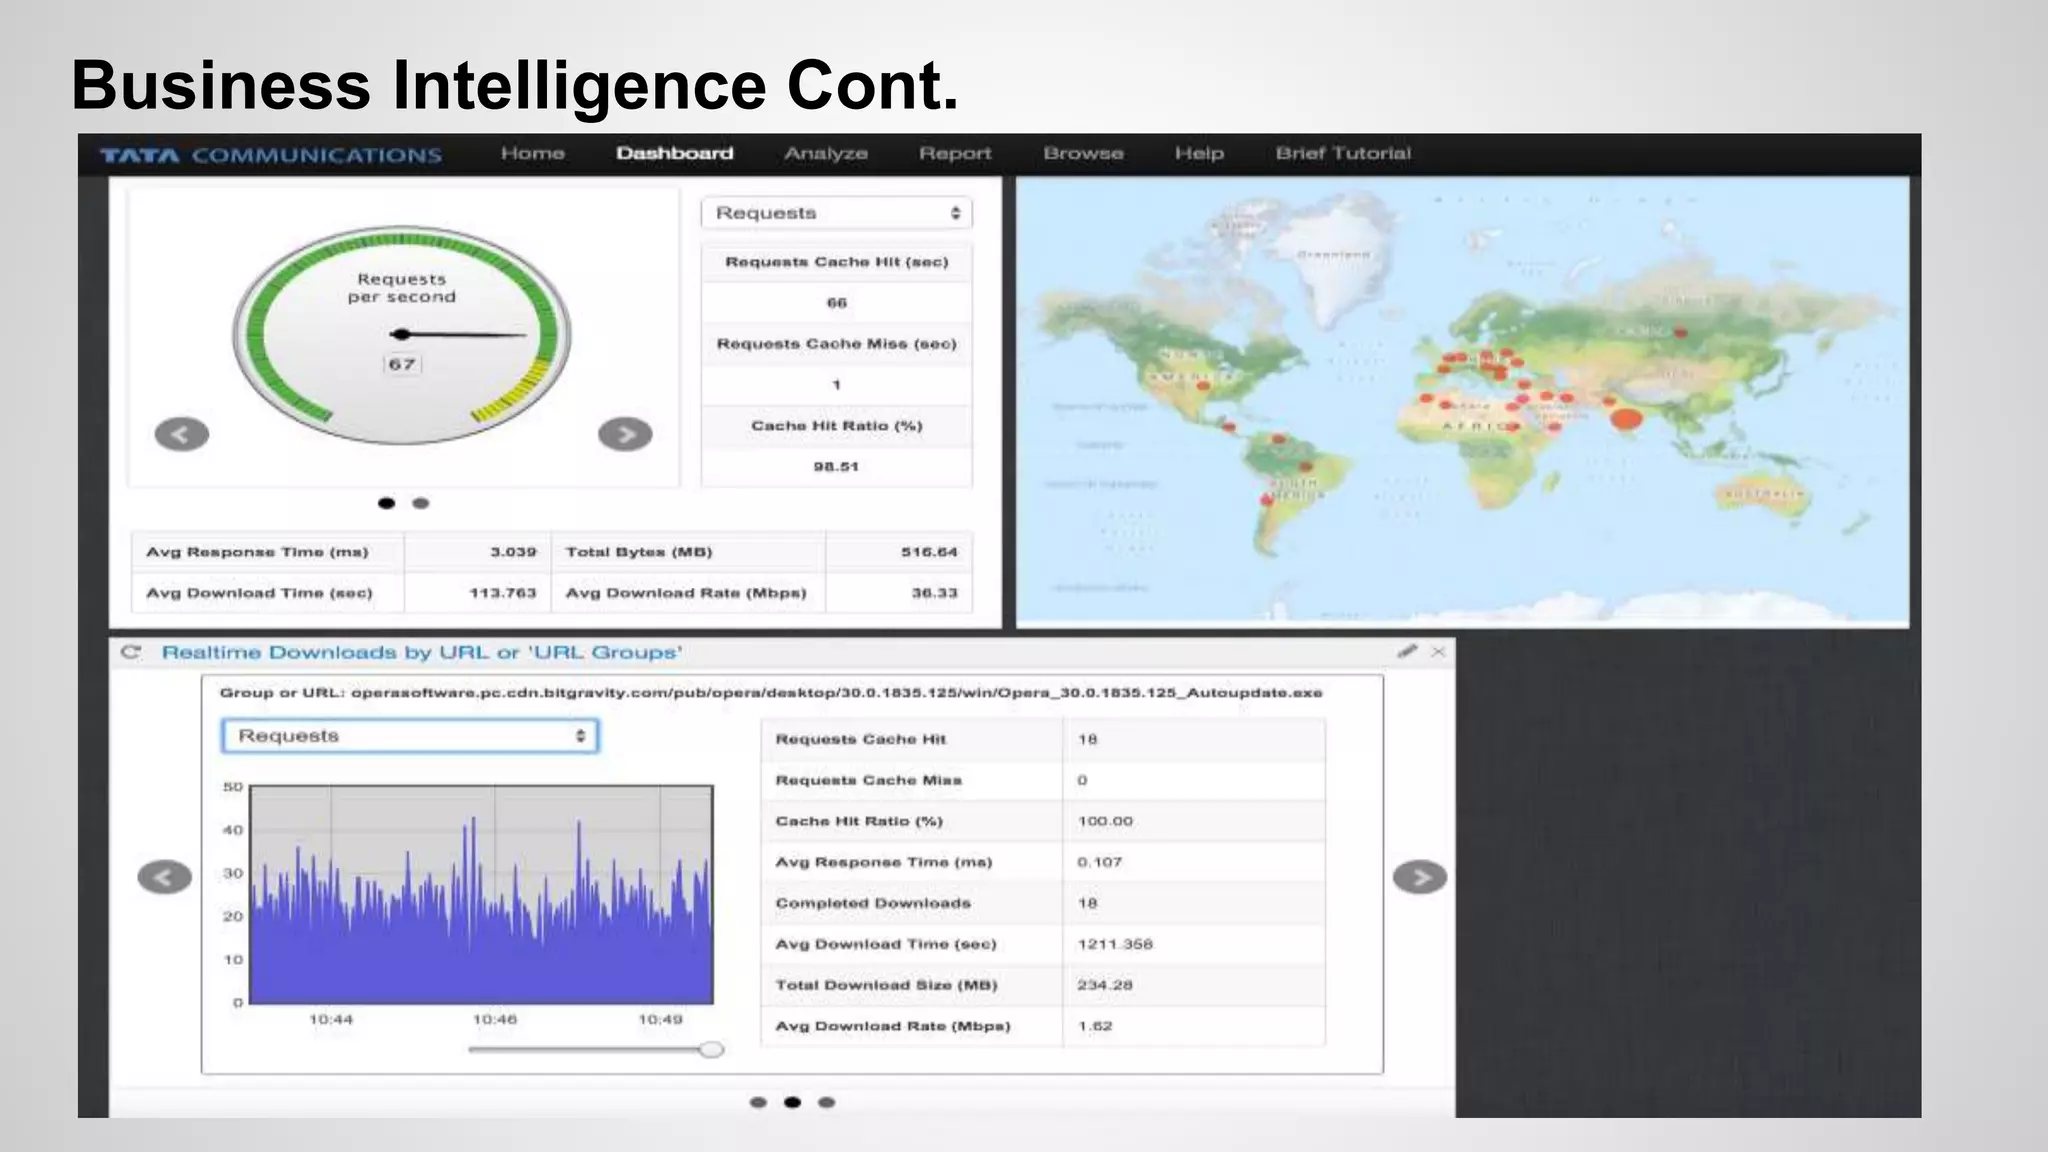Image resolution: width=2048 pixels, height=1152 pixels.
Task: Select middle pagination dot of downloads panel
Action: click(792, 1102)
